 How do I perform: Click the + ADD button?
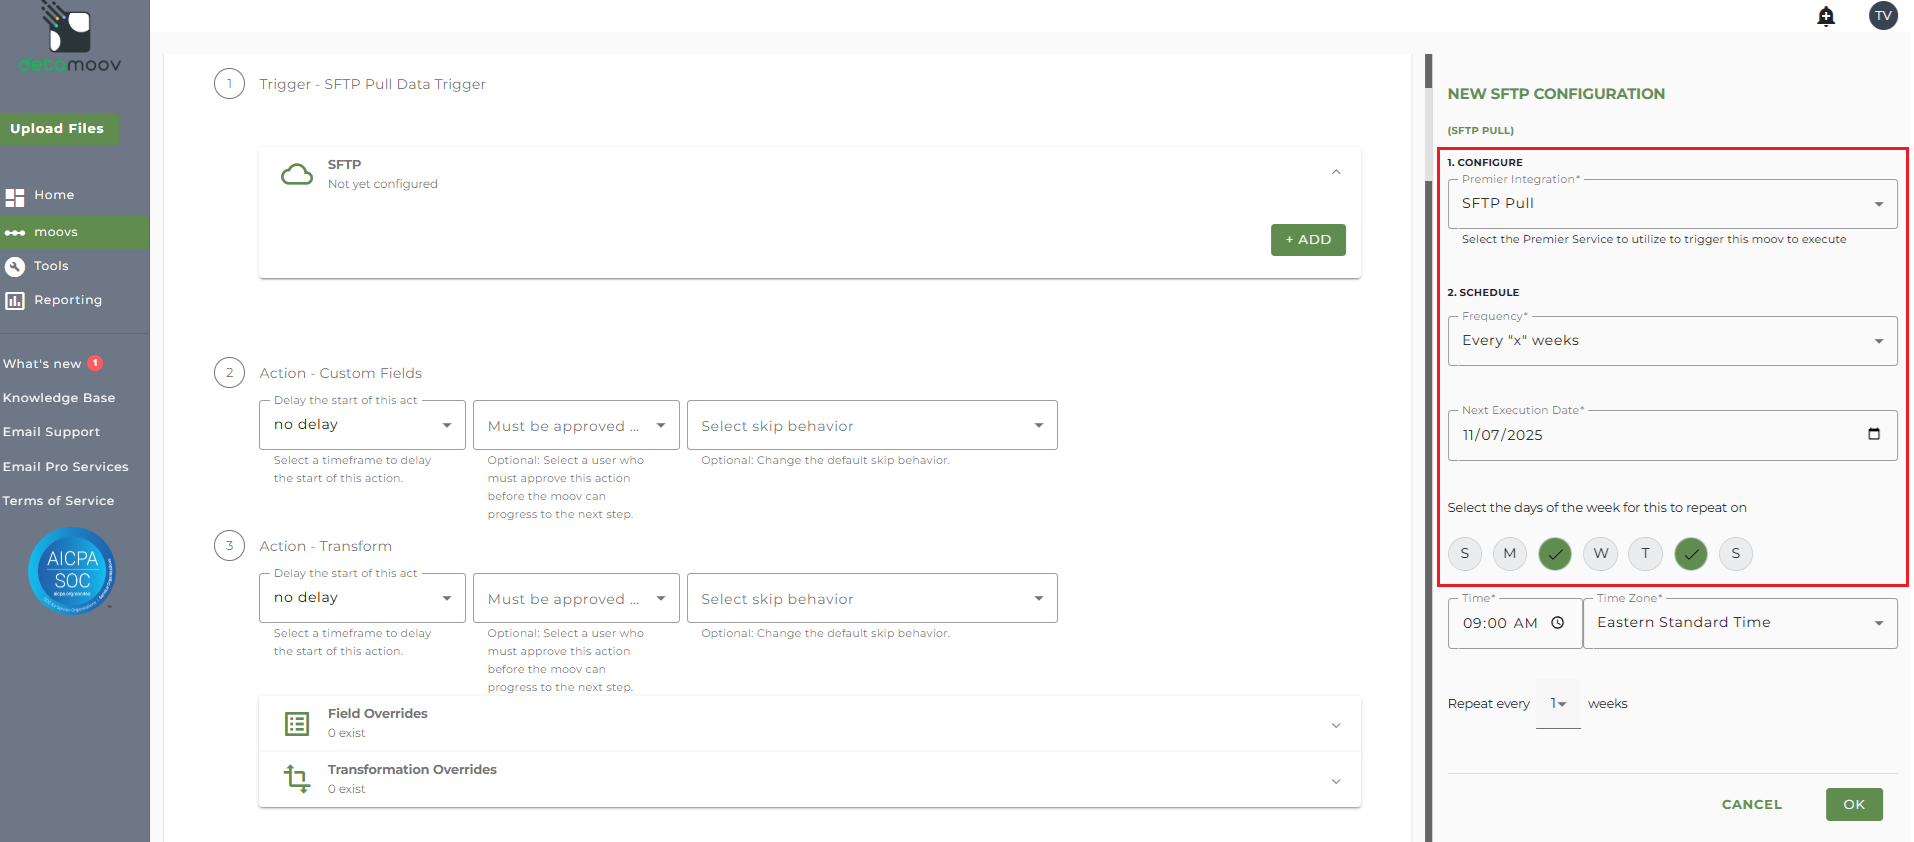point(1307,240)
